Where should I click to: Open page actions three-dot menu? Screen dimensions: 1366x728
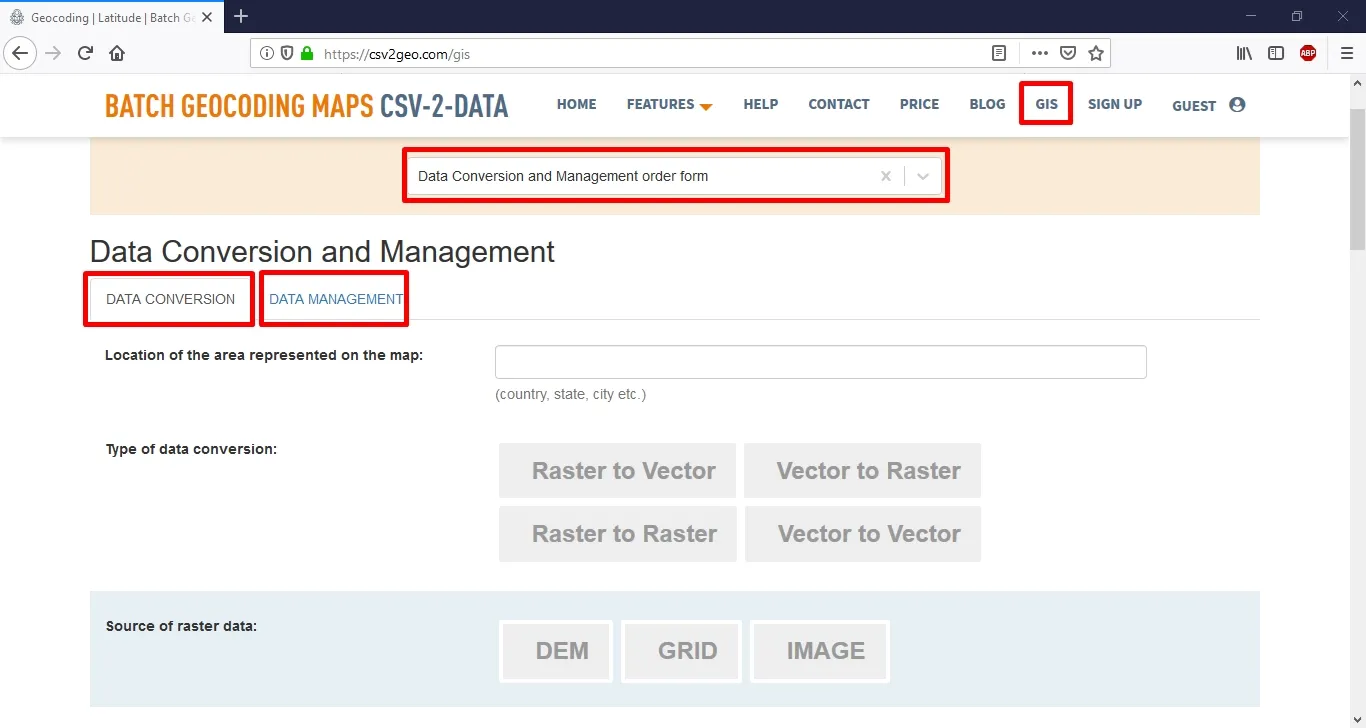1040,54
